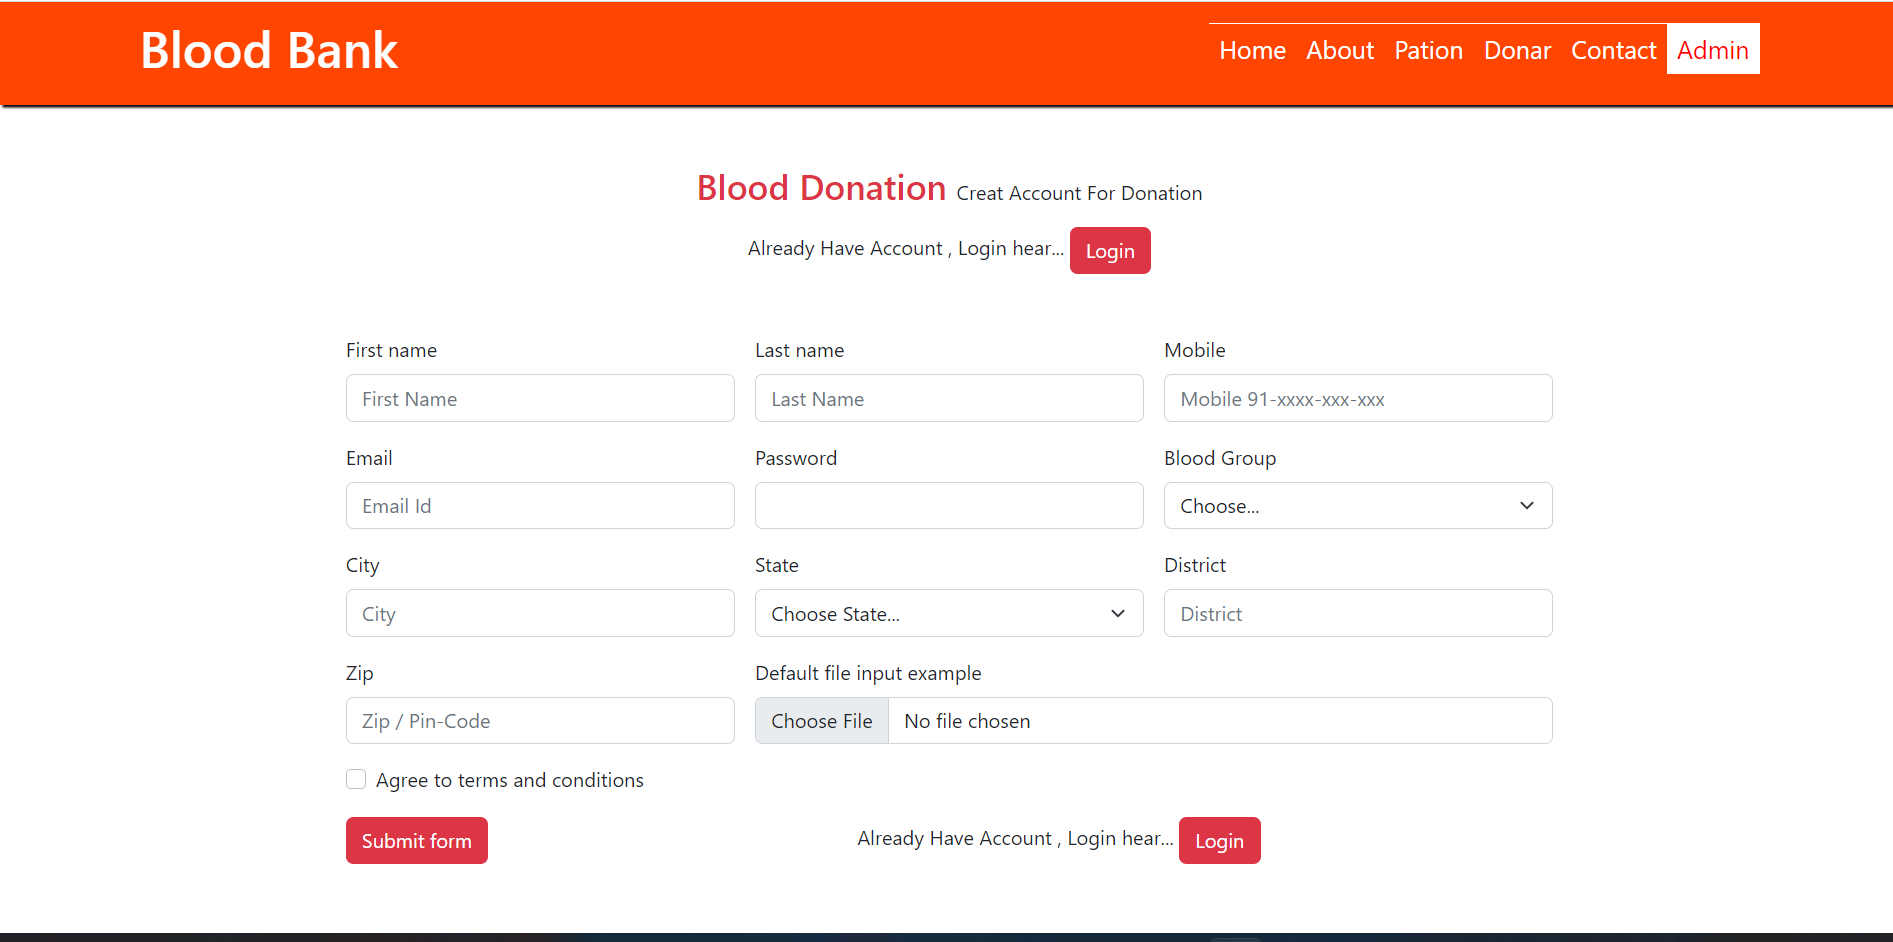
Task: Navigate to the Pation section
Action: tap(1428, 50)
